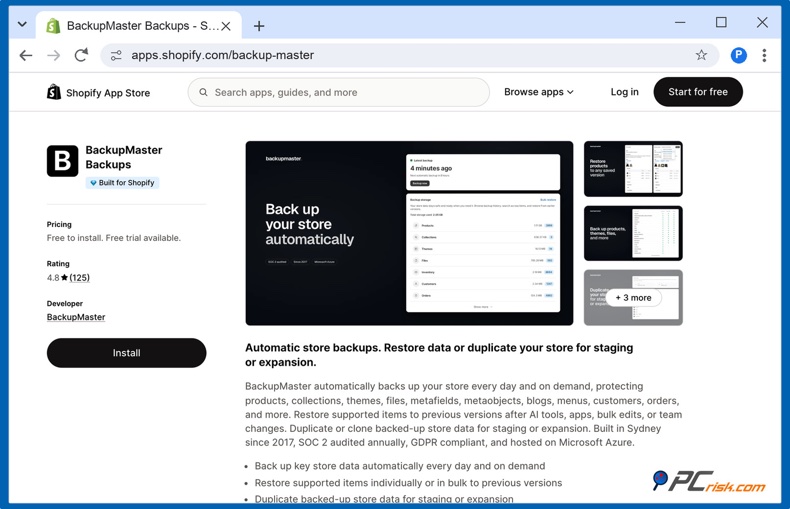The height and width of the screenshot is (509, 790).
Task: Close the BackupMaster Backups tab
Action: pyautogui.click(x=226, y=26)
